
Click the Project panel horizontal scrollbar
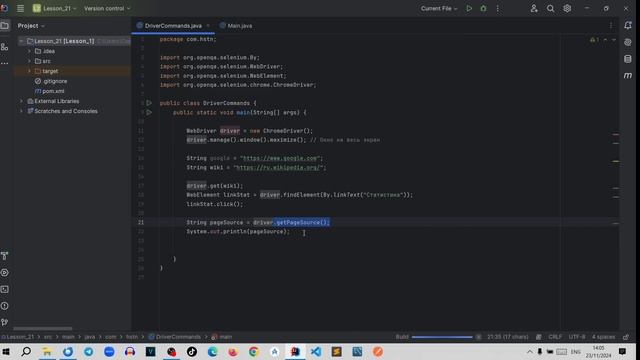pos(43,329)
